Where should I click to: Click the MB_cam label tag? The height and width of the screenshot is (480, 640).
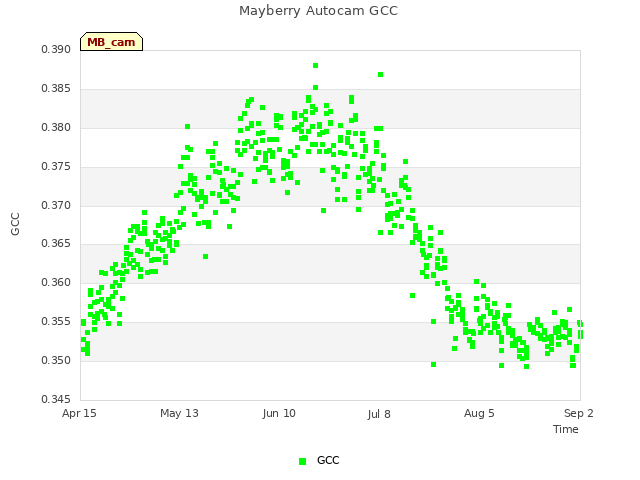coord(111,42)
